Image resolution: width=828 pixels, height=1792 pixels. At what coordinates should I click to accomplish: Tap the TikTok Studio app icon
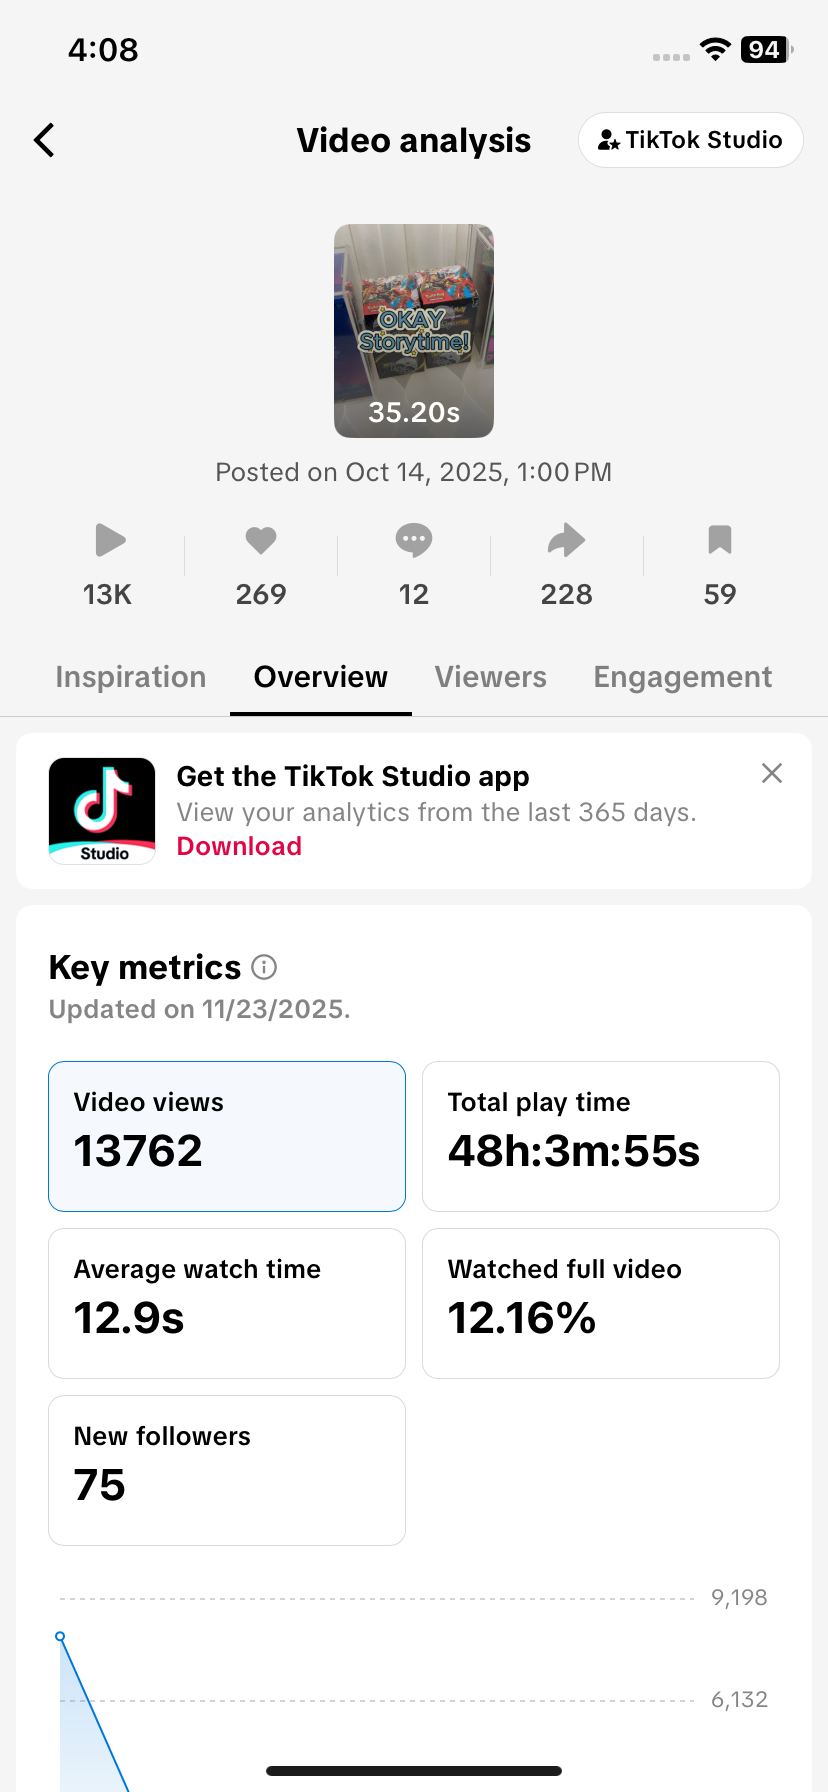point(102,811)
